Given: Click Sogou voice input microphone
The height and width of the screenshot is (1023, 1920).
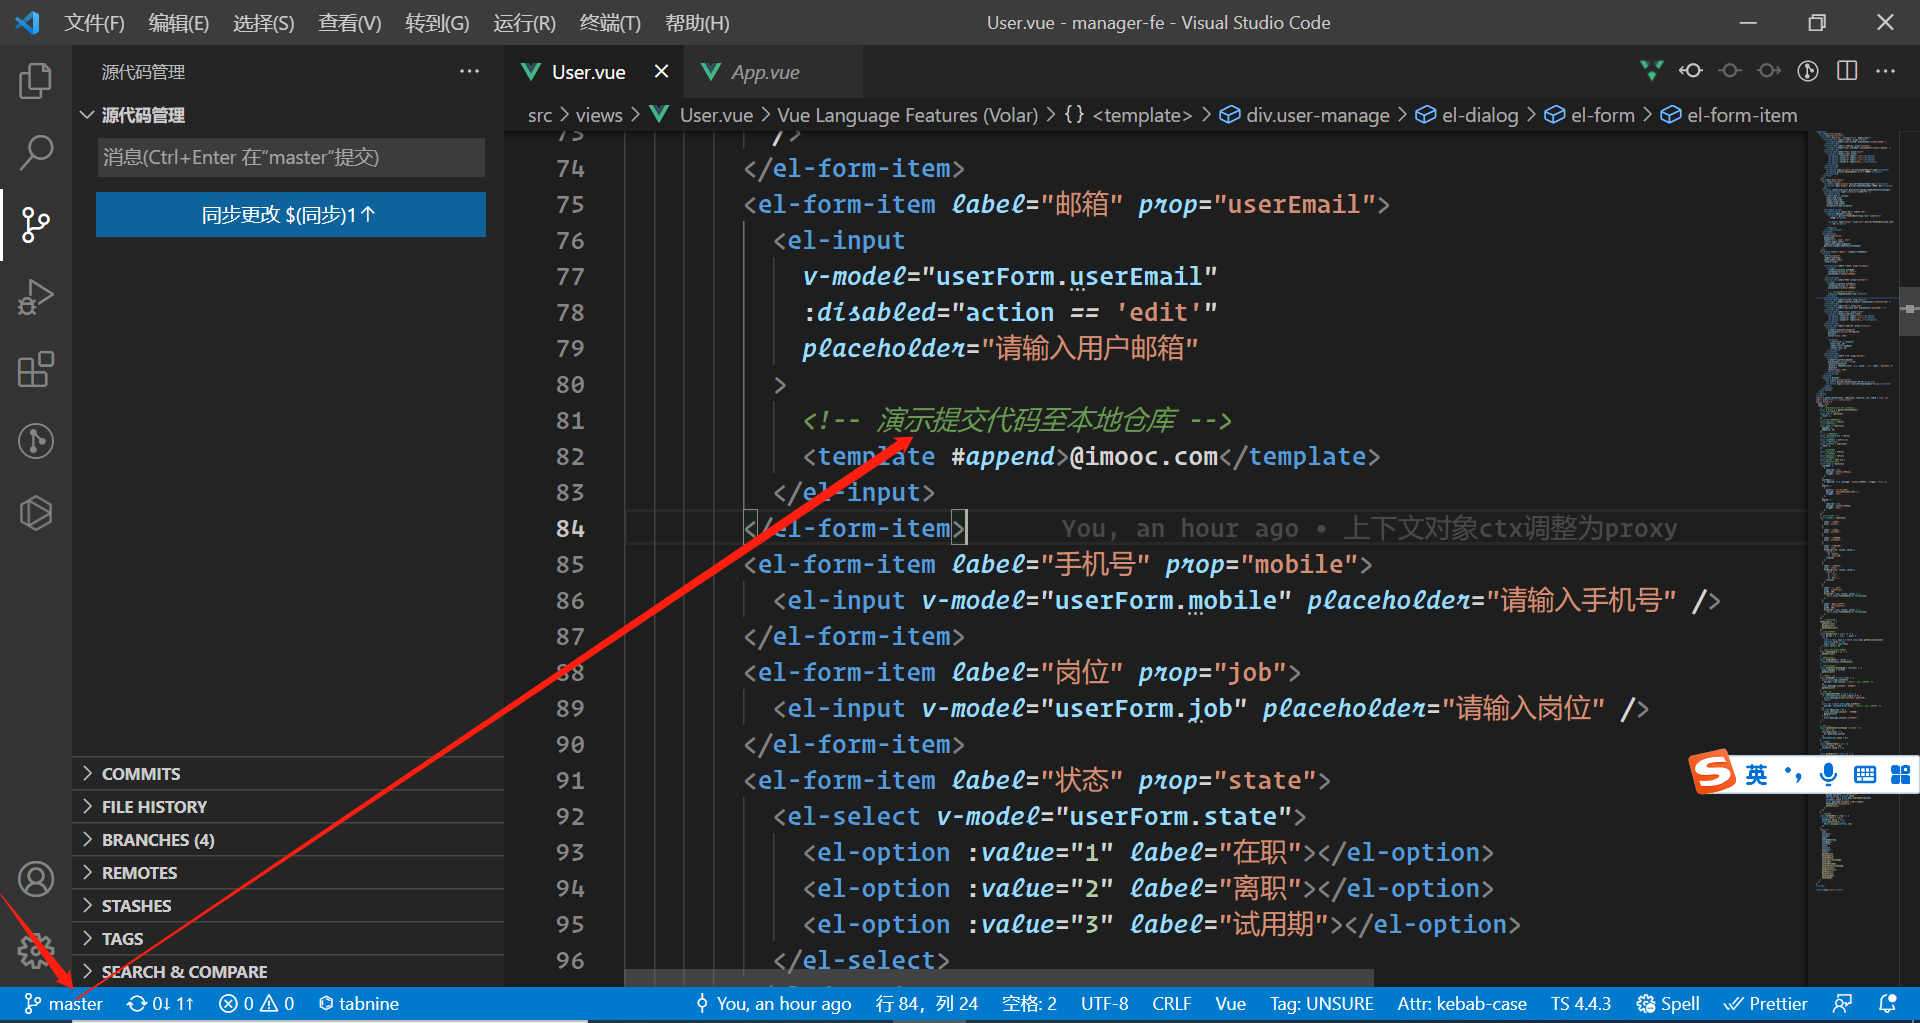Looking at the screenshot, I should click(x=1829, y=775).
